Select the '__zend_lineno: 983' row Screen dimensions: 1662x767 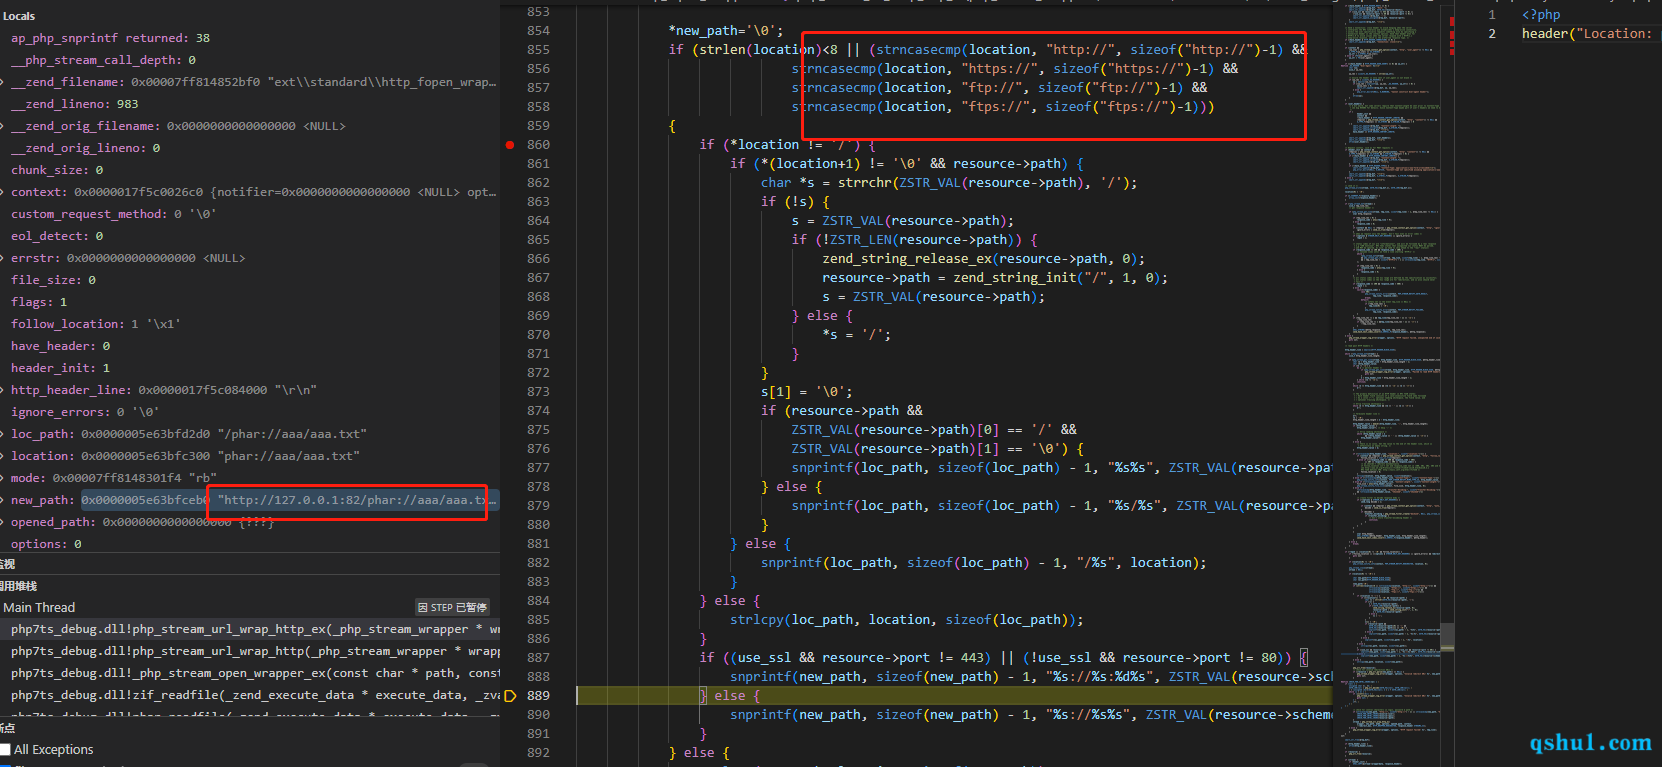point(250,104)
